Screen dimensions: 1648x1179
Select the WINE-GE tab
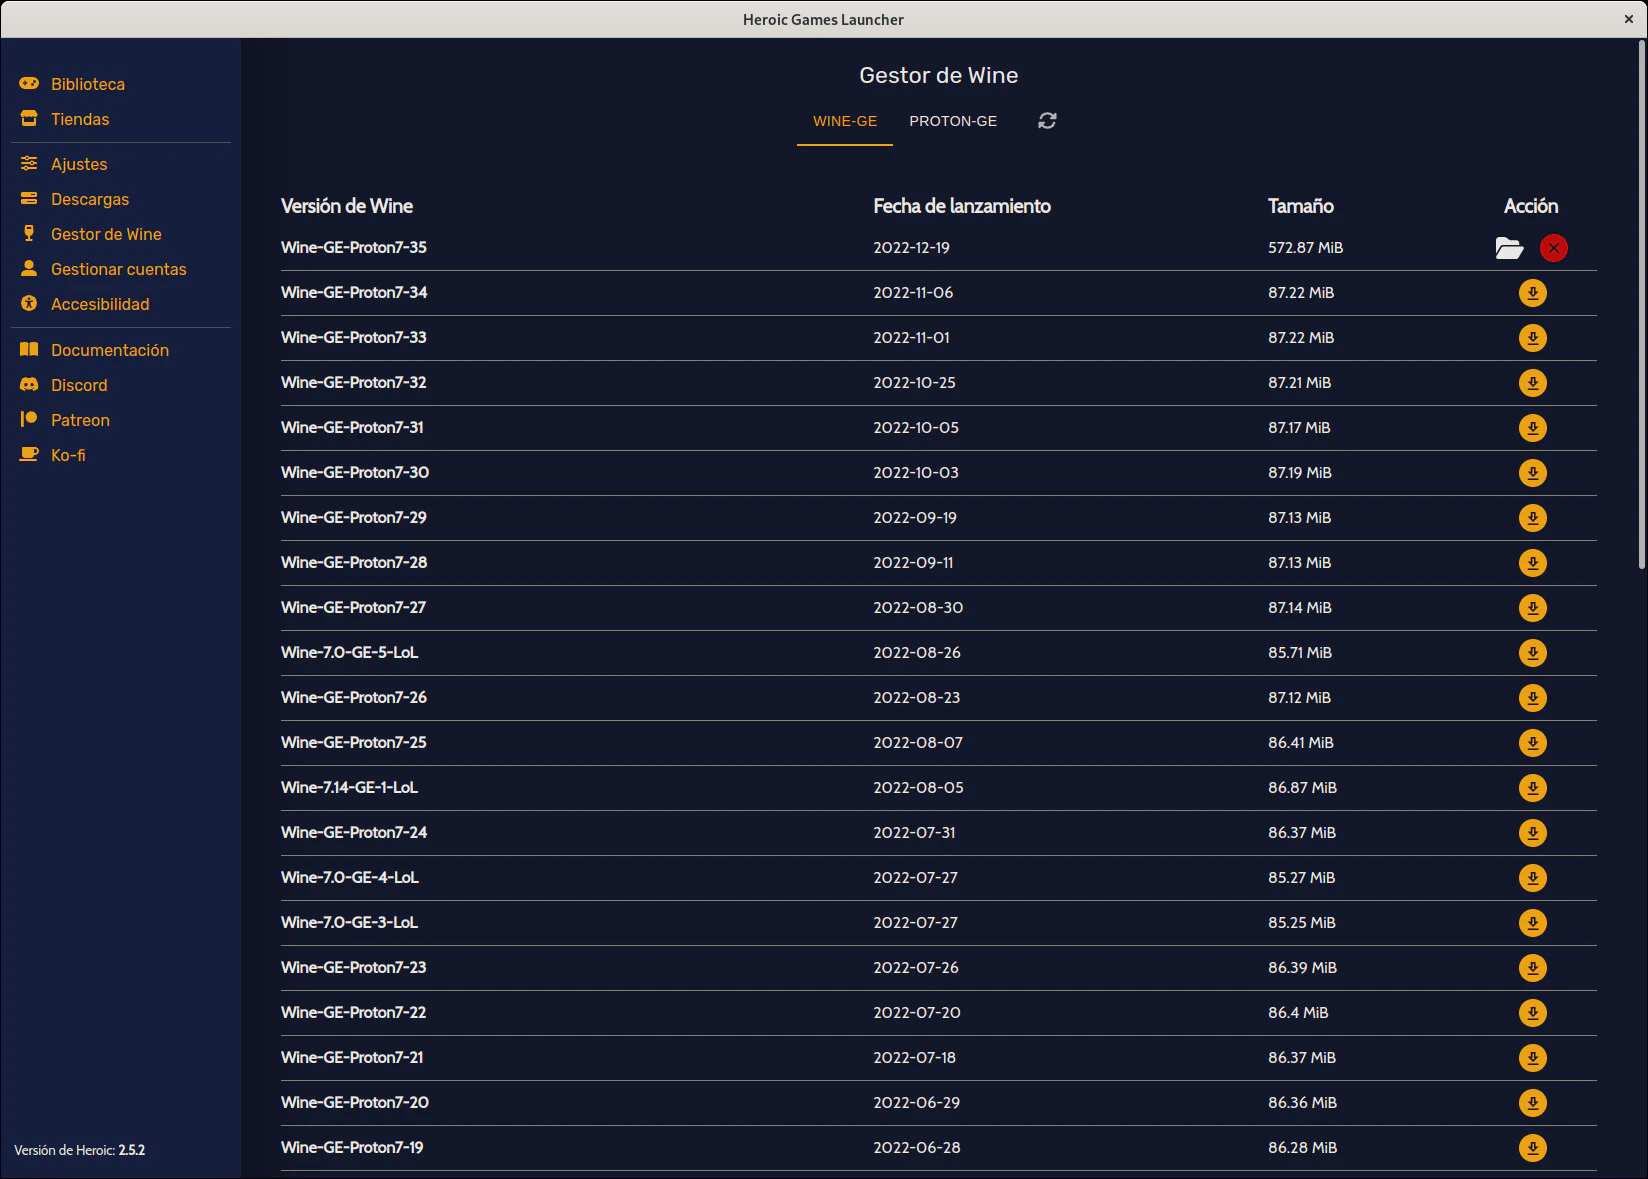click(x=844, y=121)
